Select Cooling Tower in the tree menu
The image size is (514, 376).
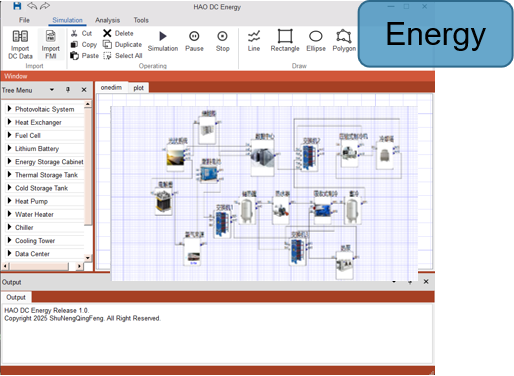click(x=35, y=241)
